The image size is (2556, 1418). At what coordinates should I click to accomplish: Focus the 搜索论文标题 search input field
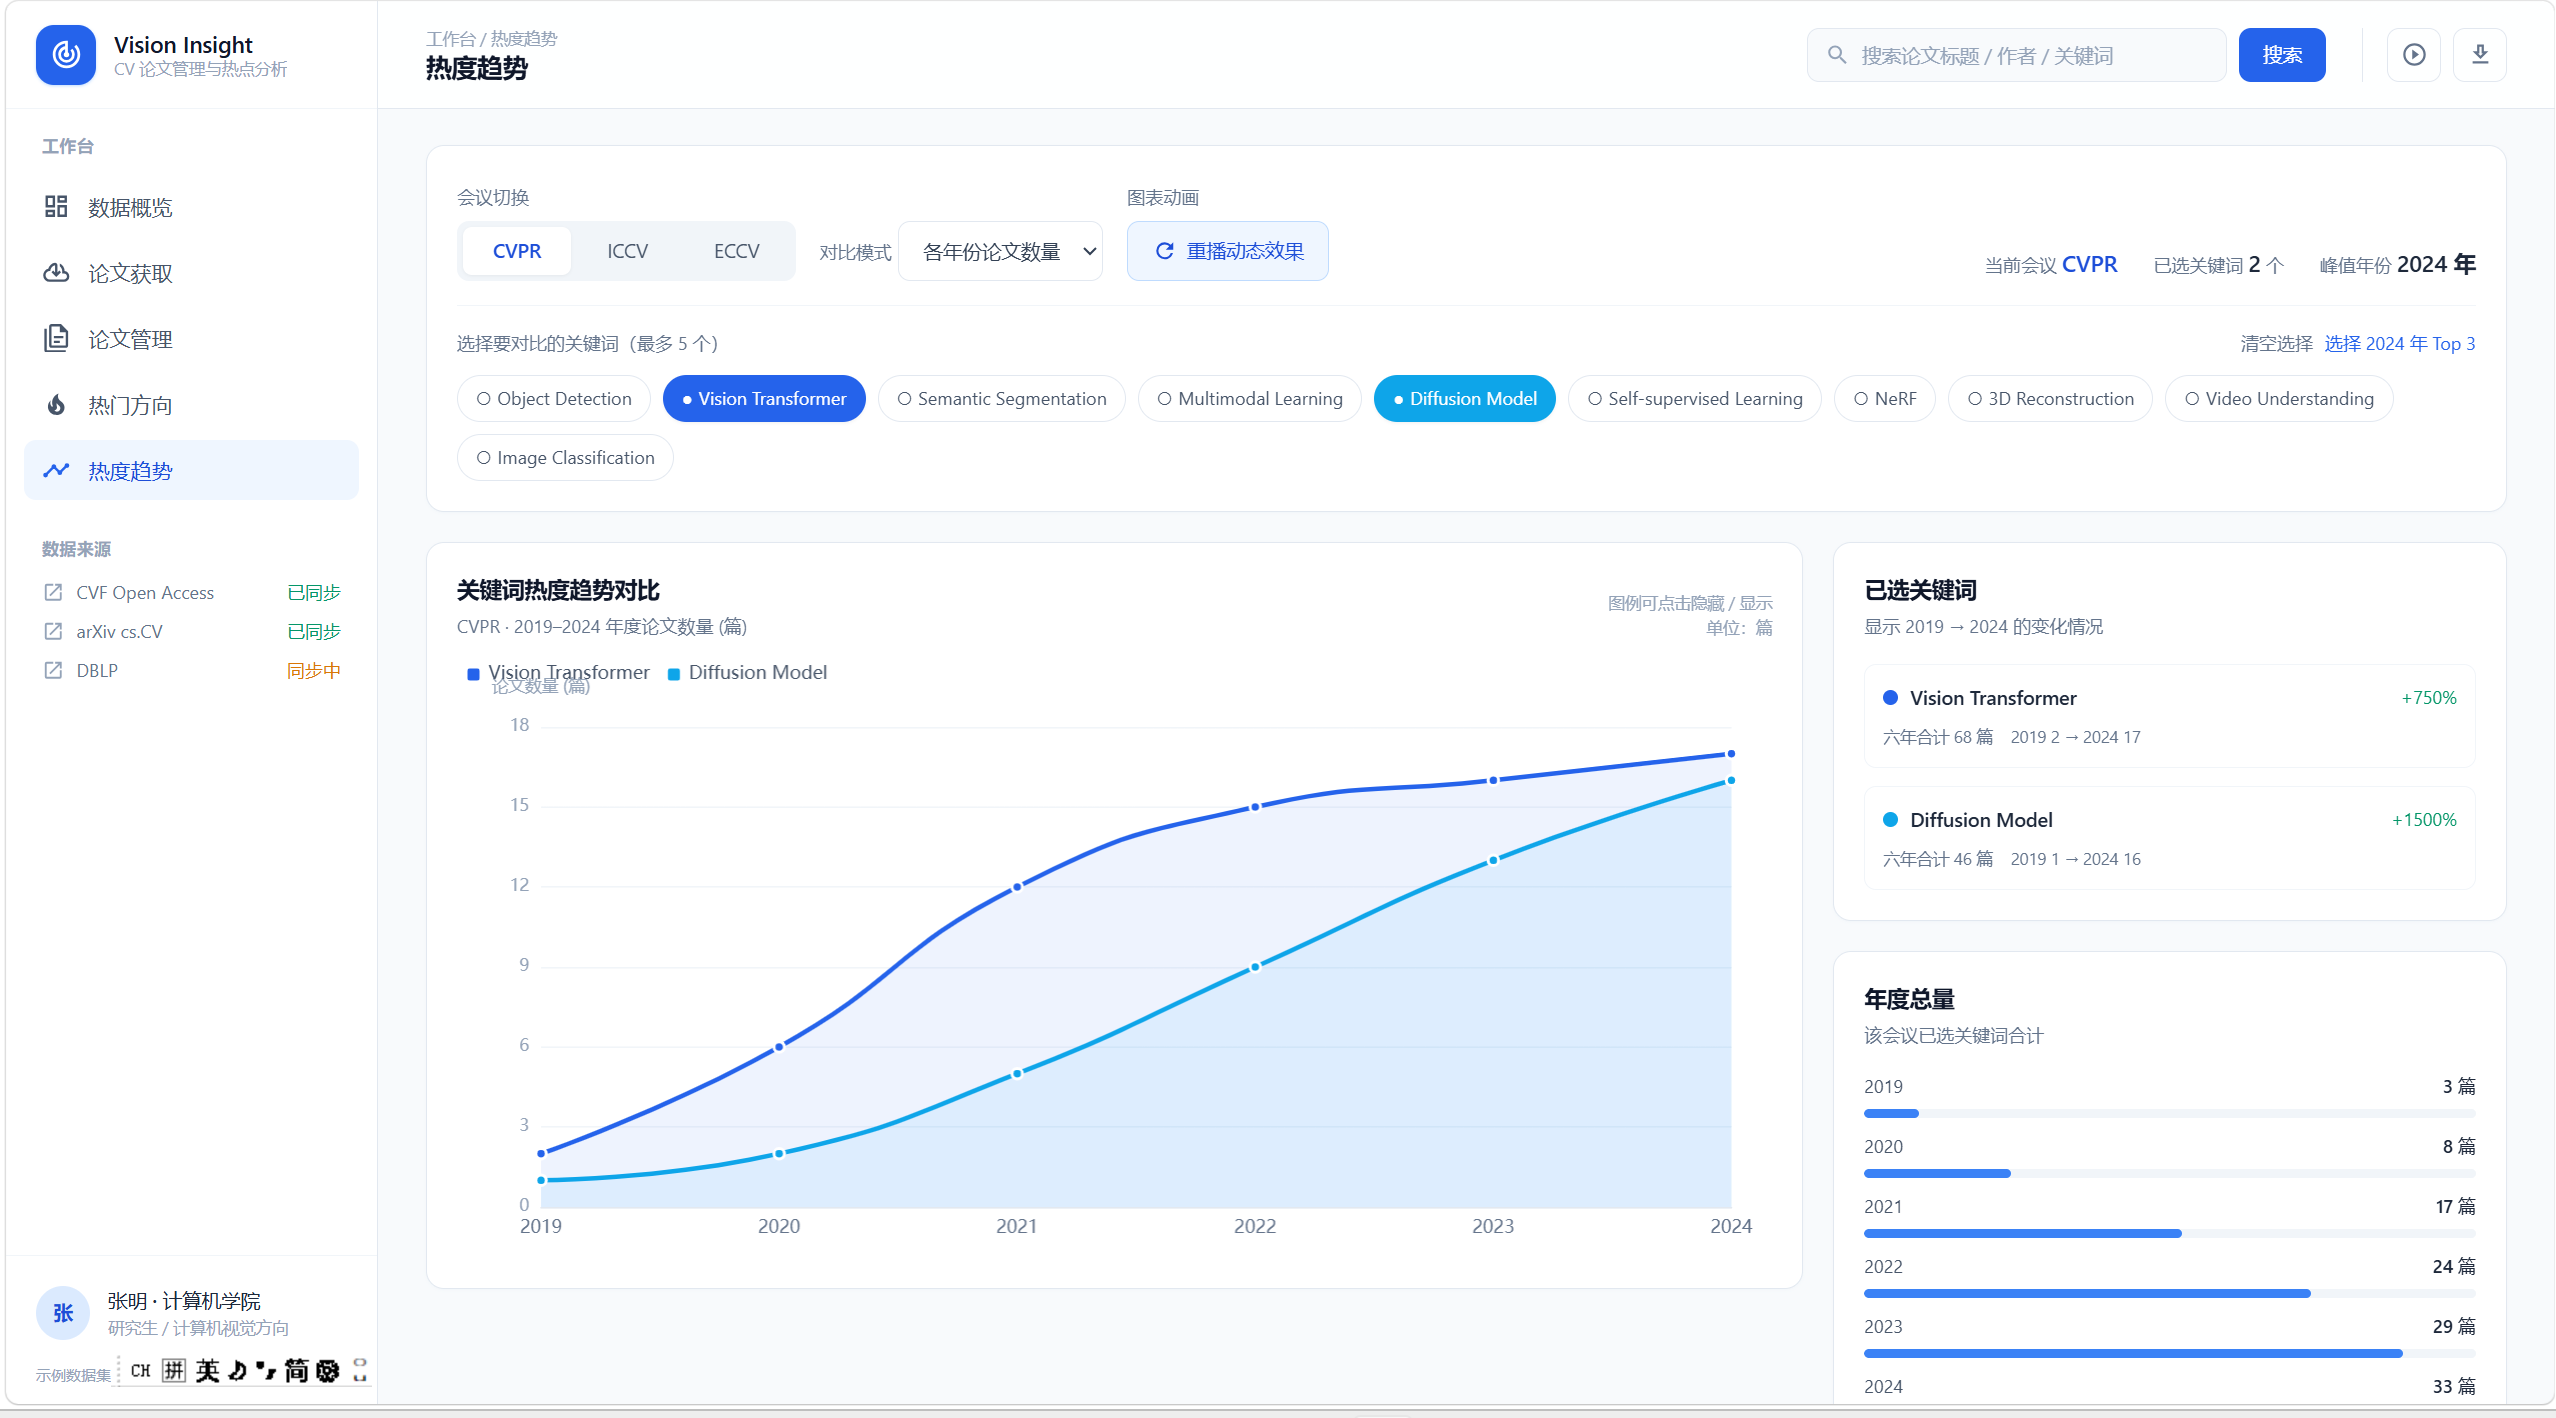click(2017, 55)
